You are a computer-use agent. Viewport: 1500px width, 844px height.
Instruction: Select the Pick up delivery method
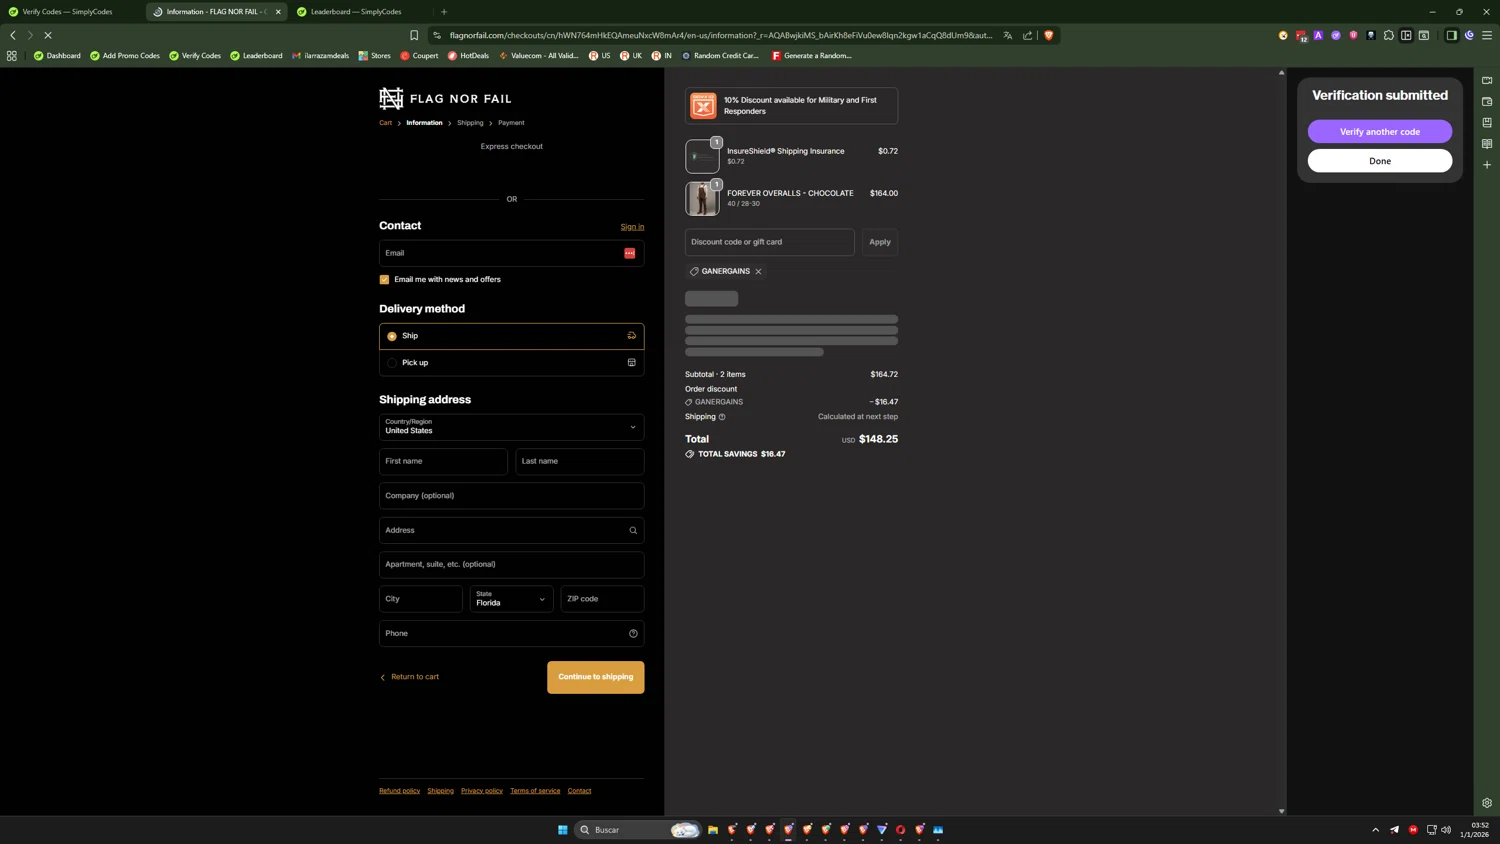click(511, 363)
